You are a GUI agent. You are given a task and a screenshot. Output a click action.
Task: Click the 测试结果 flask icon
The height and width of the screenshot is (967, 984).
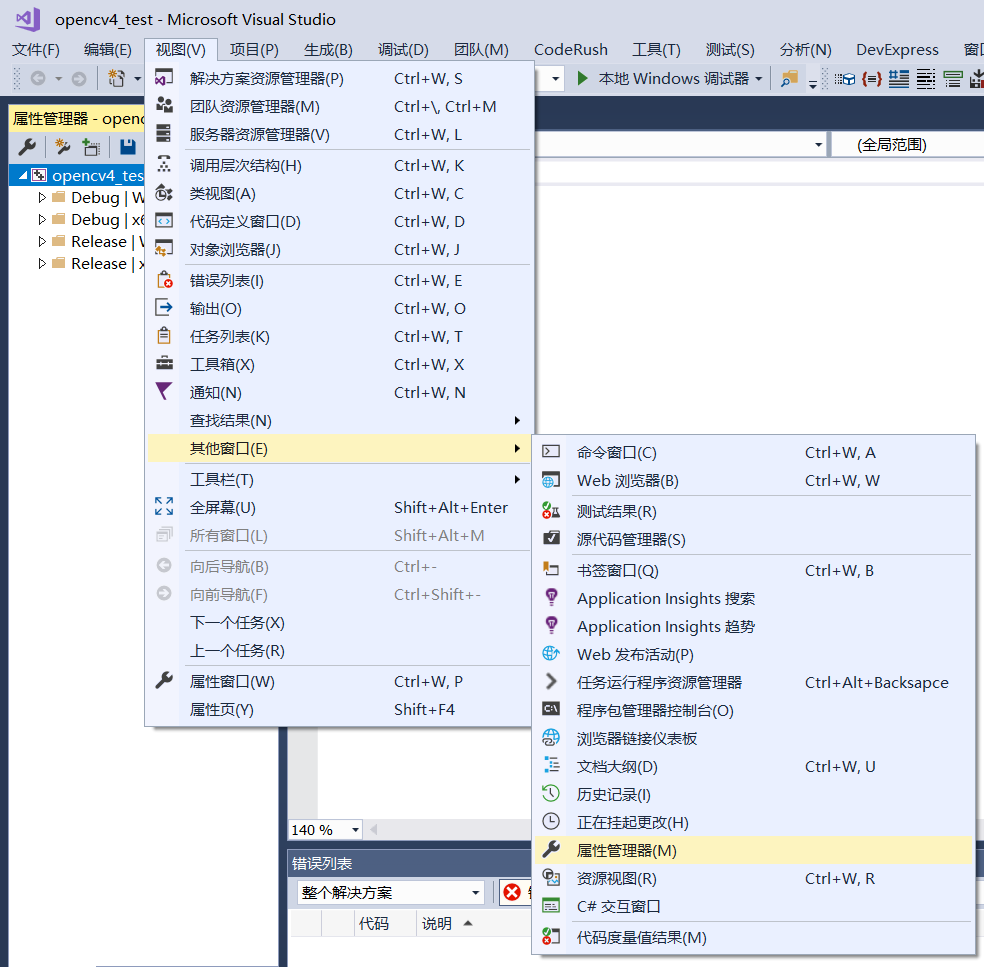[551, 511]
